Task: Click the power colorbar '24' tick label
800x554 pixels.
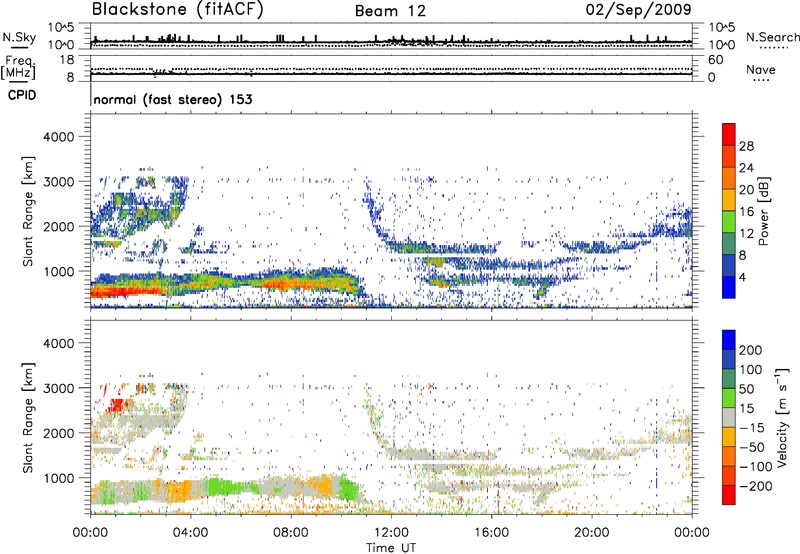Action: [x=746, y=168]
